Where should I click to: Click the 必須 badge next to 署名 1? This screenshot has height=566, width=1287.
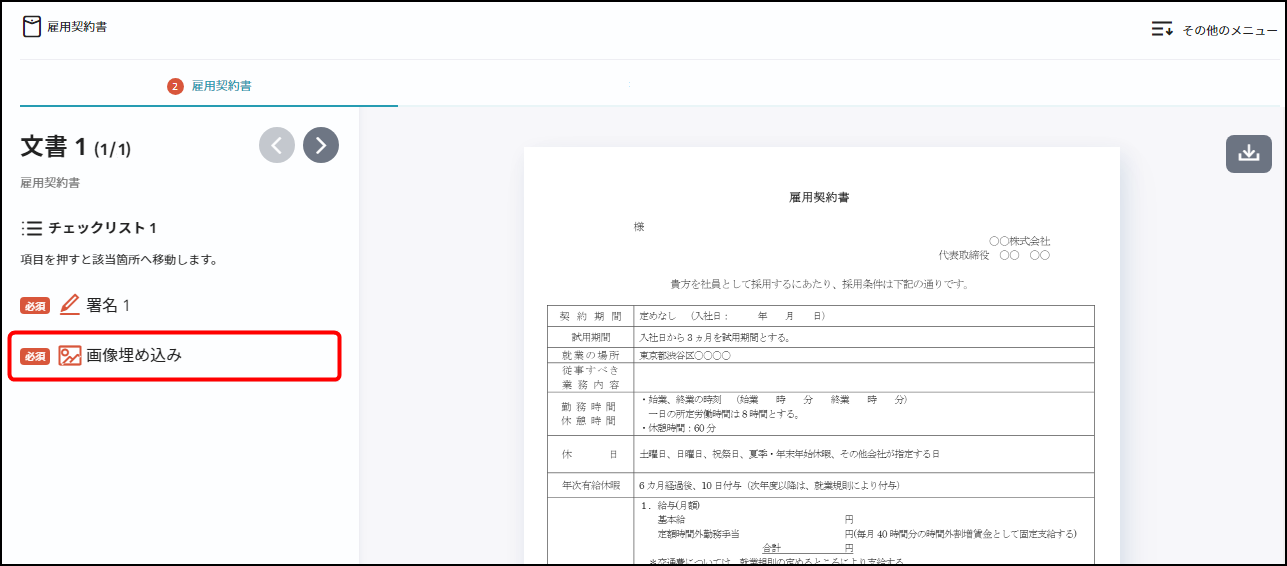[35, 306]
